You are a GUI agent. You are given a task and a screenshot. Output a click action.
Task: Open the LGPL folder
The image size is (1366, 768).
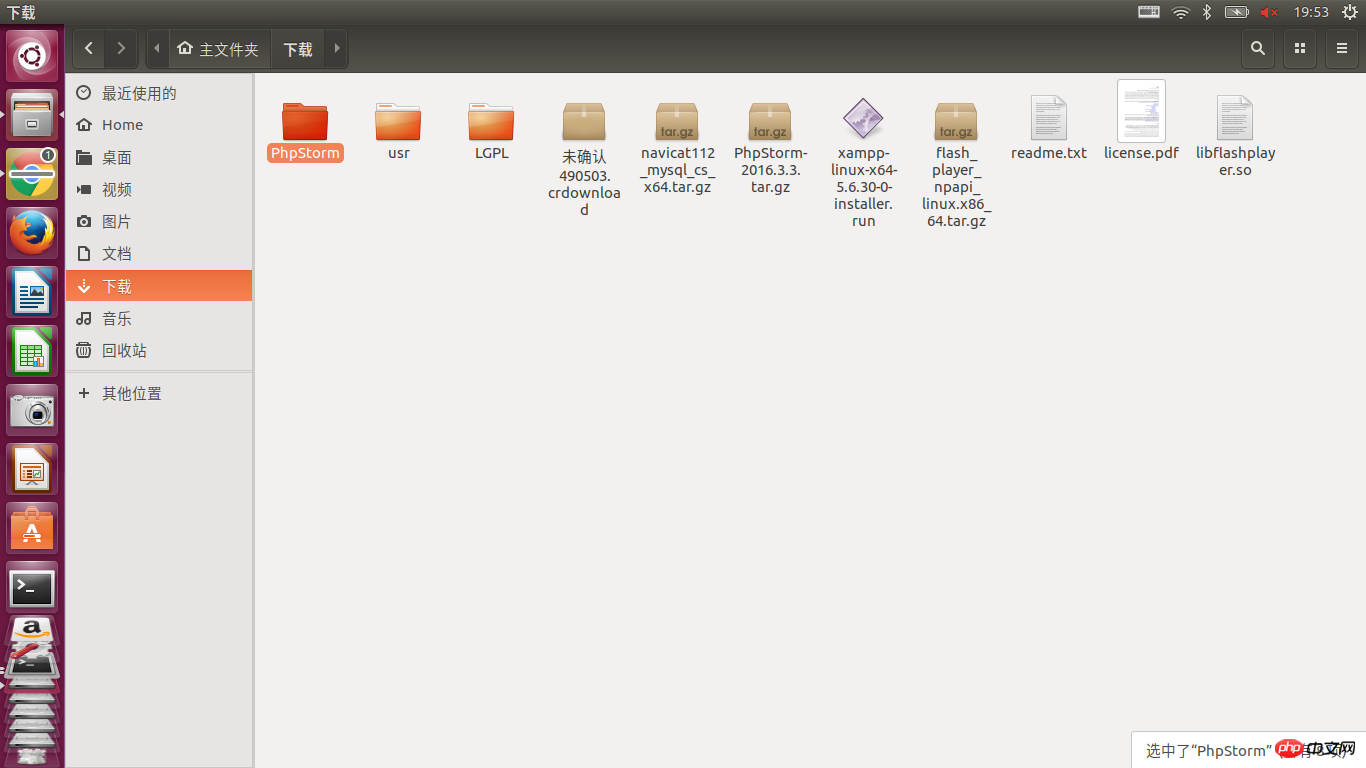tap(491, 121)
